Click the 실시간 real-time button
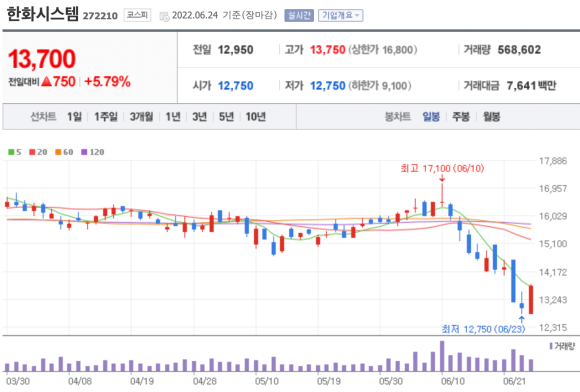This screenshot has height=392, width=580. (299, 16)
